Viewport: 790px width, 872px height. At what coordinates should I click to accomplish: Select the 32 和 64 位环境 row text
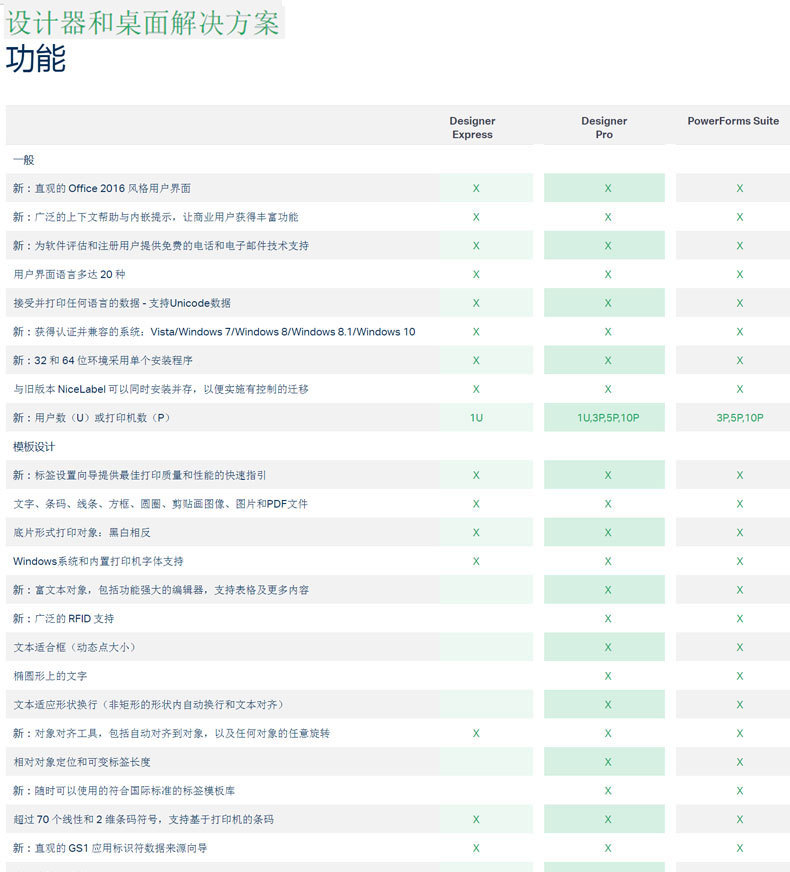coord(103,360)
